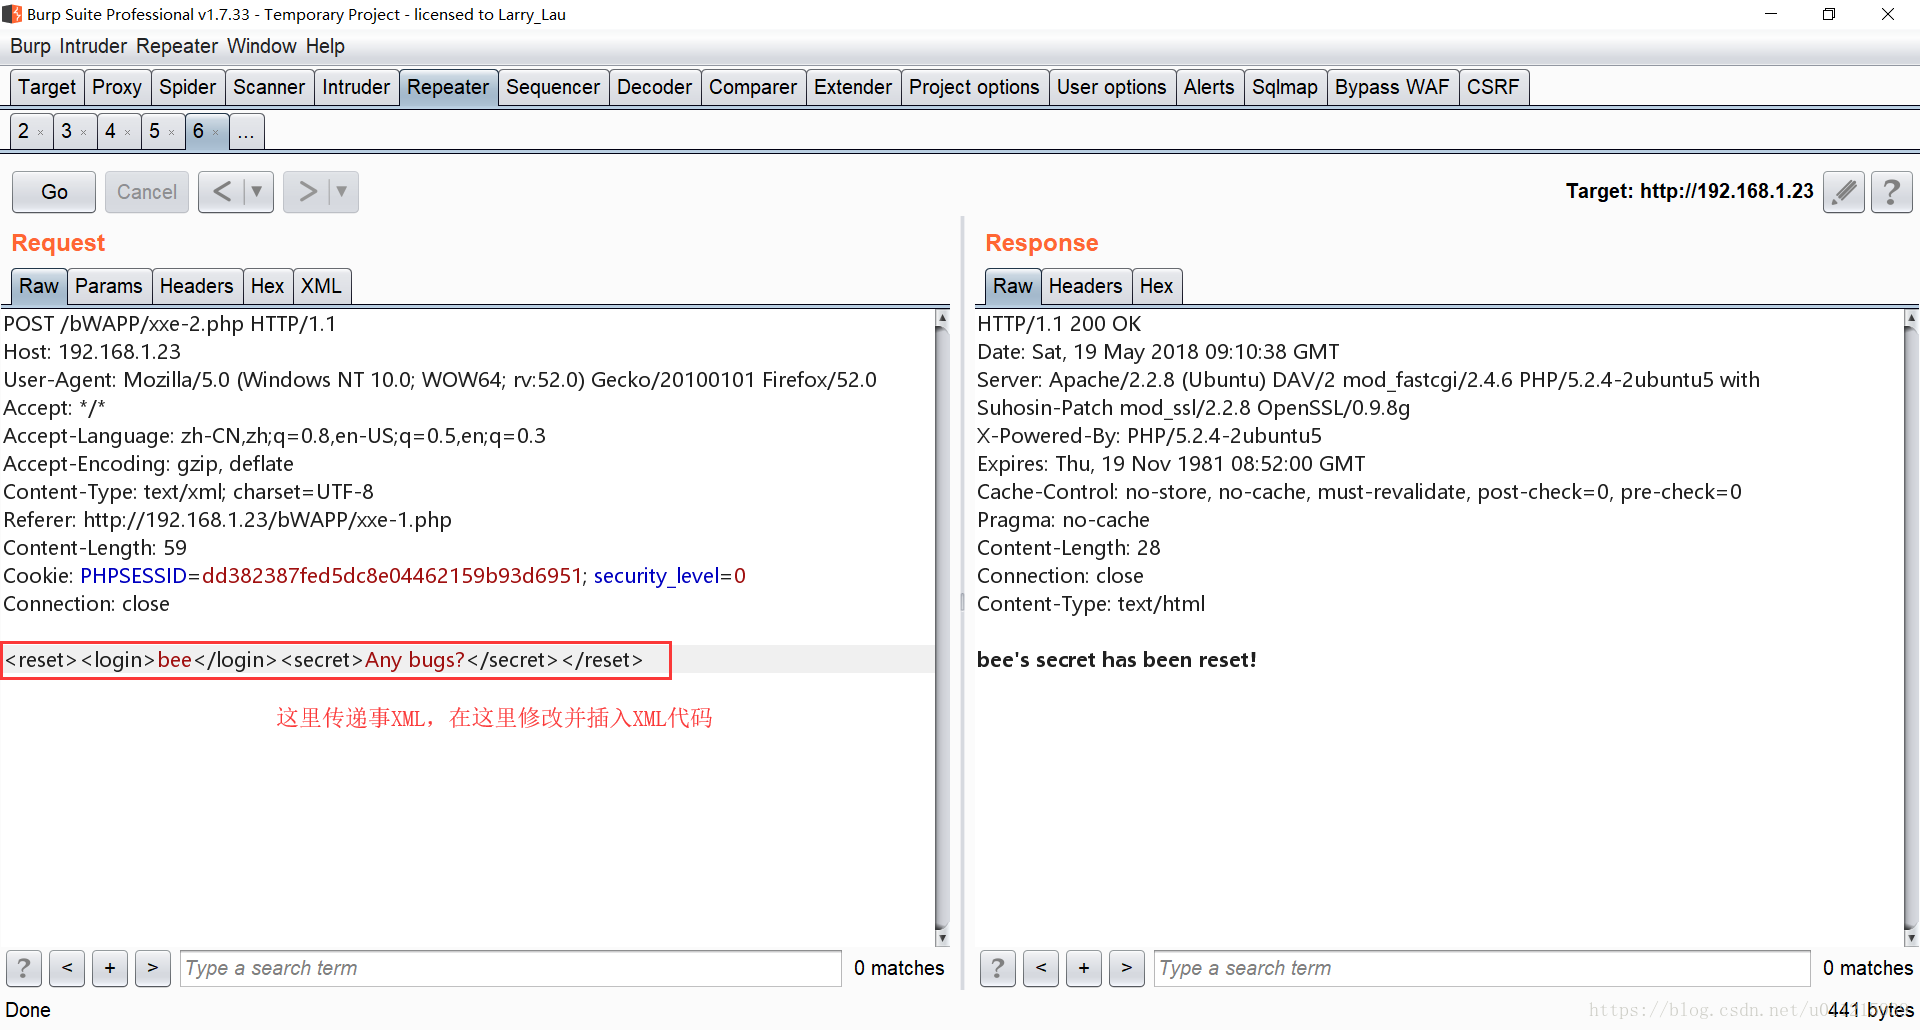1920x1030 pixels.
Task: Open Repeater help question mark icon
Action: [x=1891, y=191]
